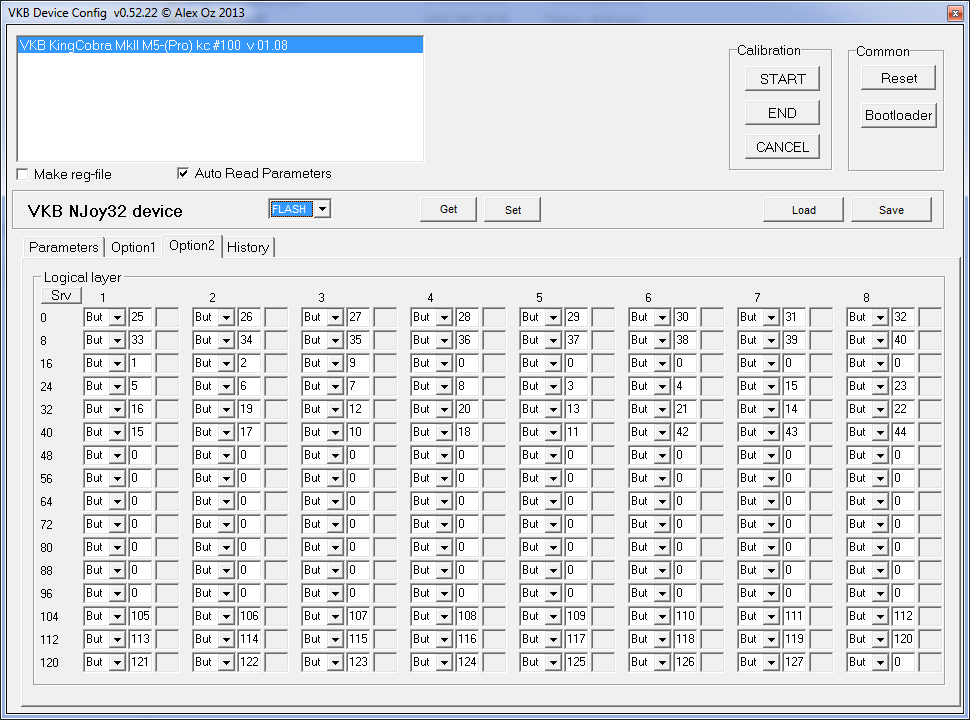Viewport: 970px width, 720px height.
Task: Open the History tab
Action: 247,247
